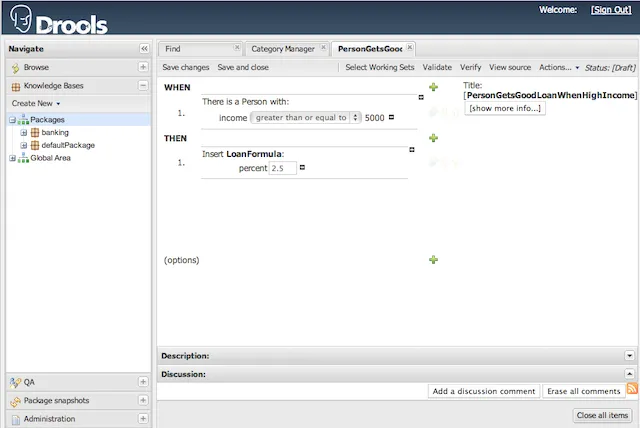
Task: Expand the banking package node
Action: 24,133
